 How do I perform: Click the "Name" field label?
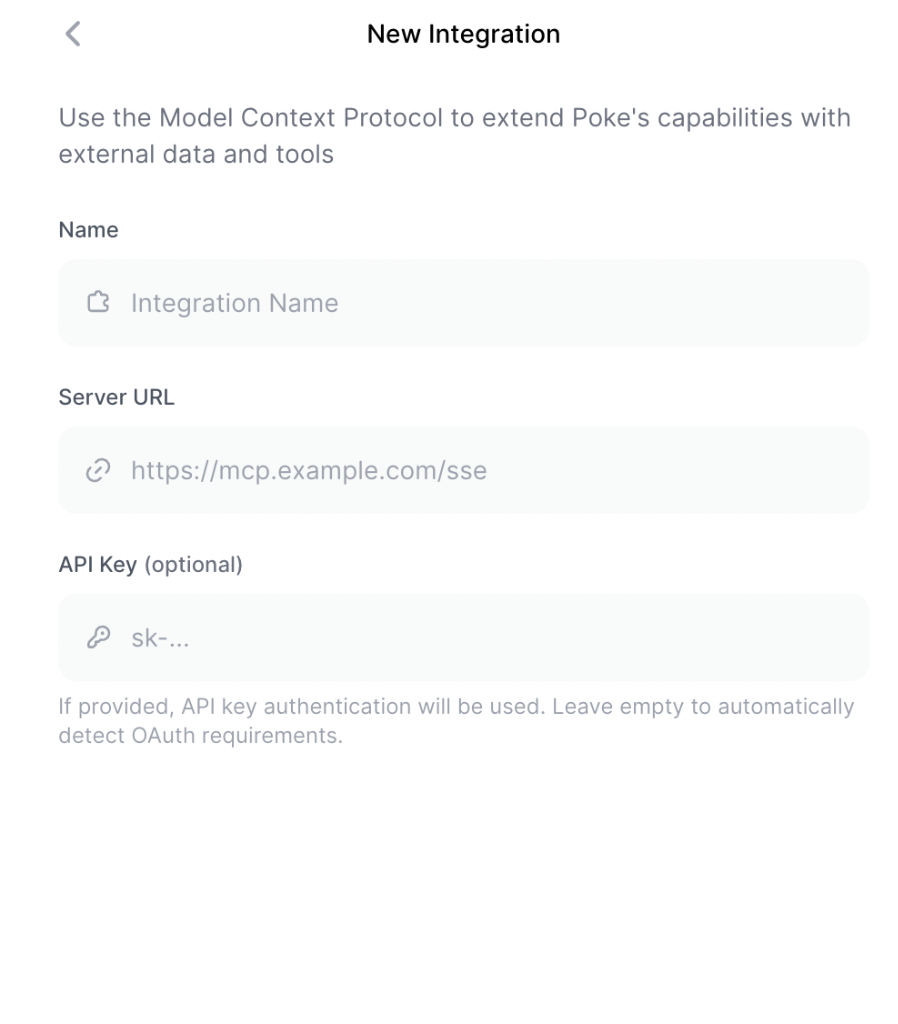pyautogui.click(x=88, y=230)
